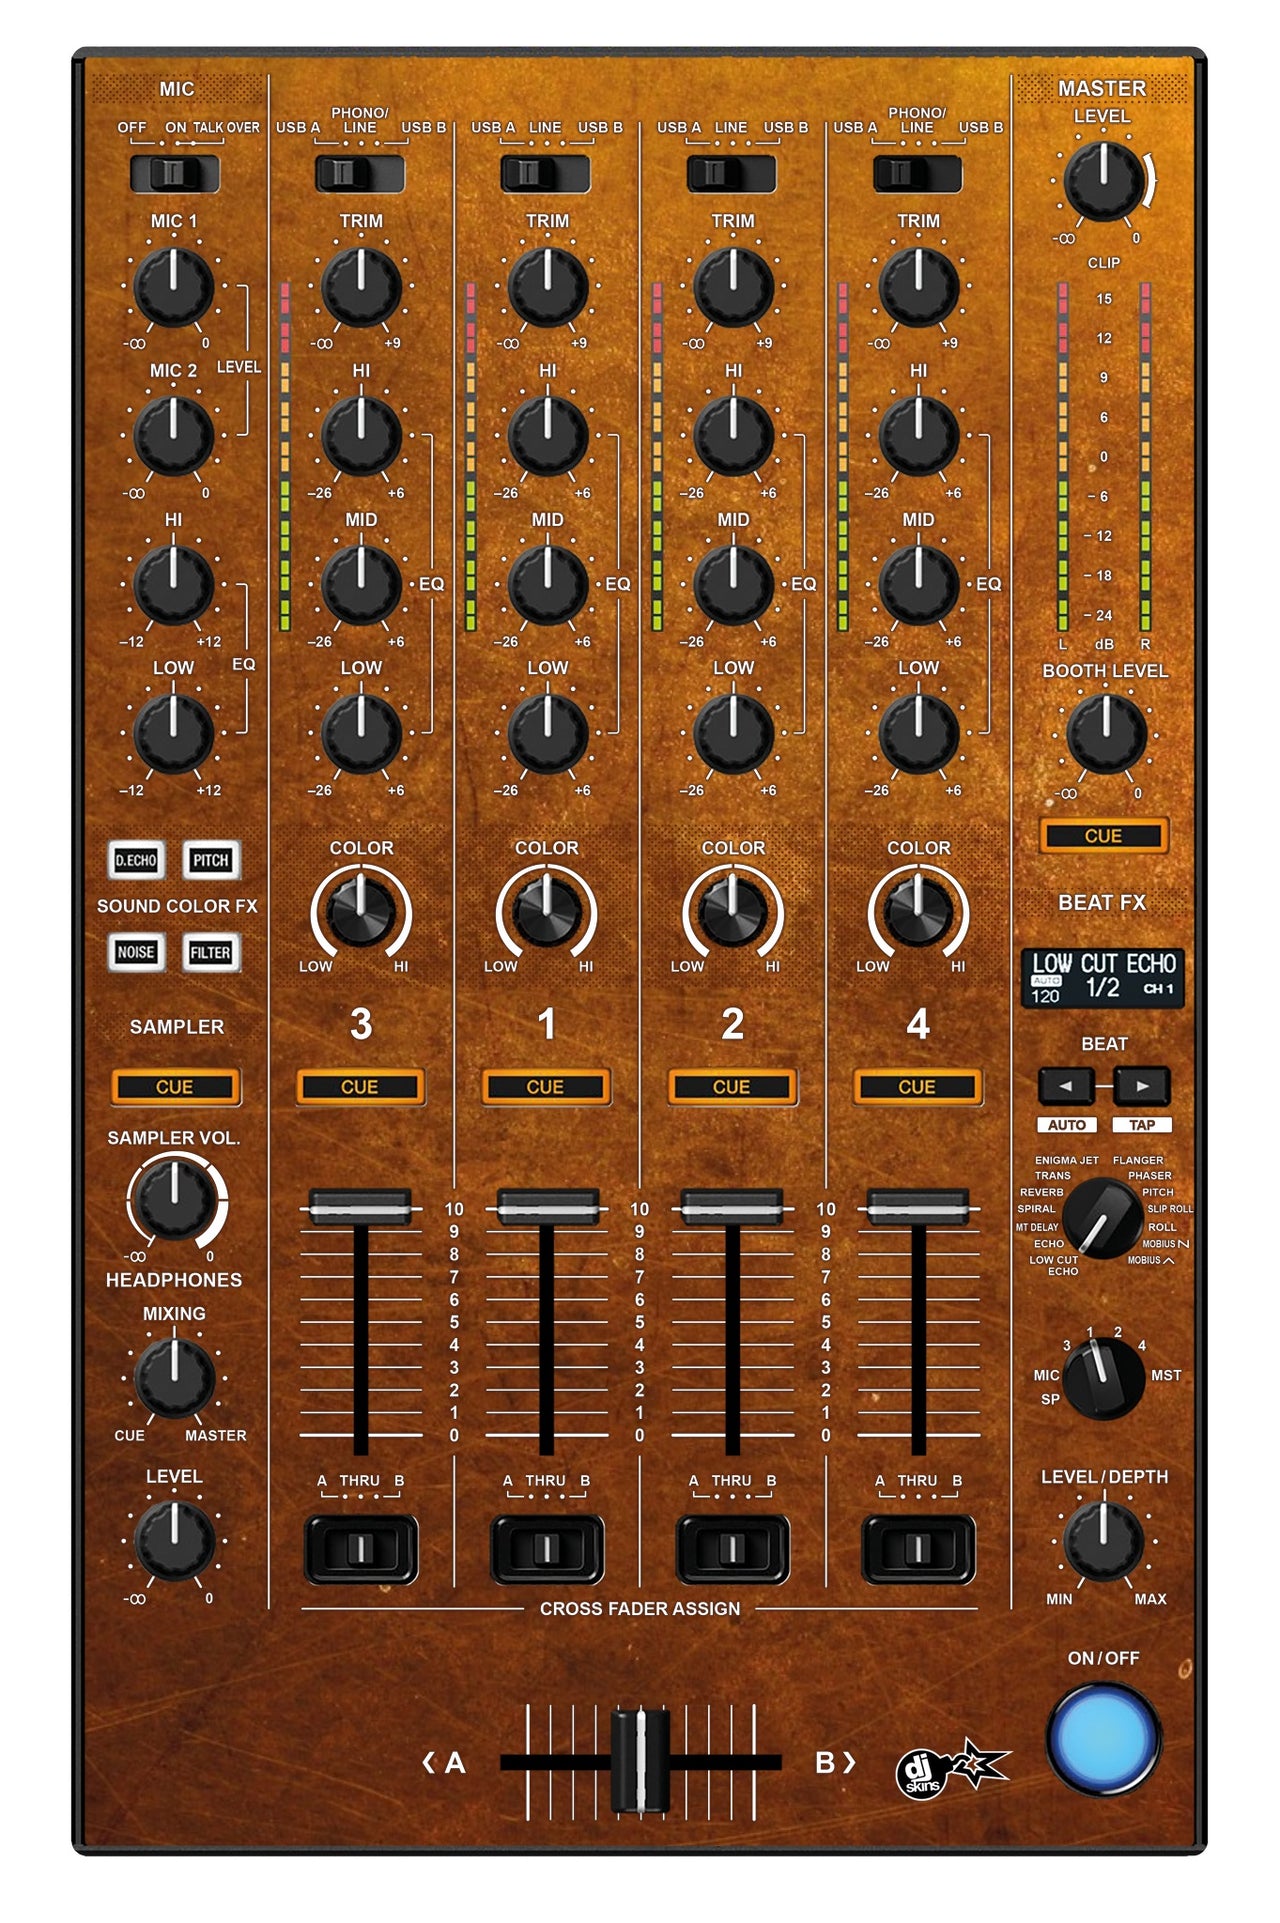Click the beat left arrow button
Image resolution: width=1280 pixels, height=1923 pixels.
point(1066,1086)
